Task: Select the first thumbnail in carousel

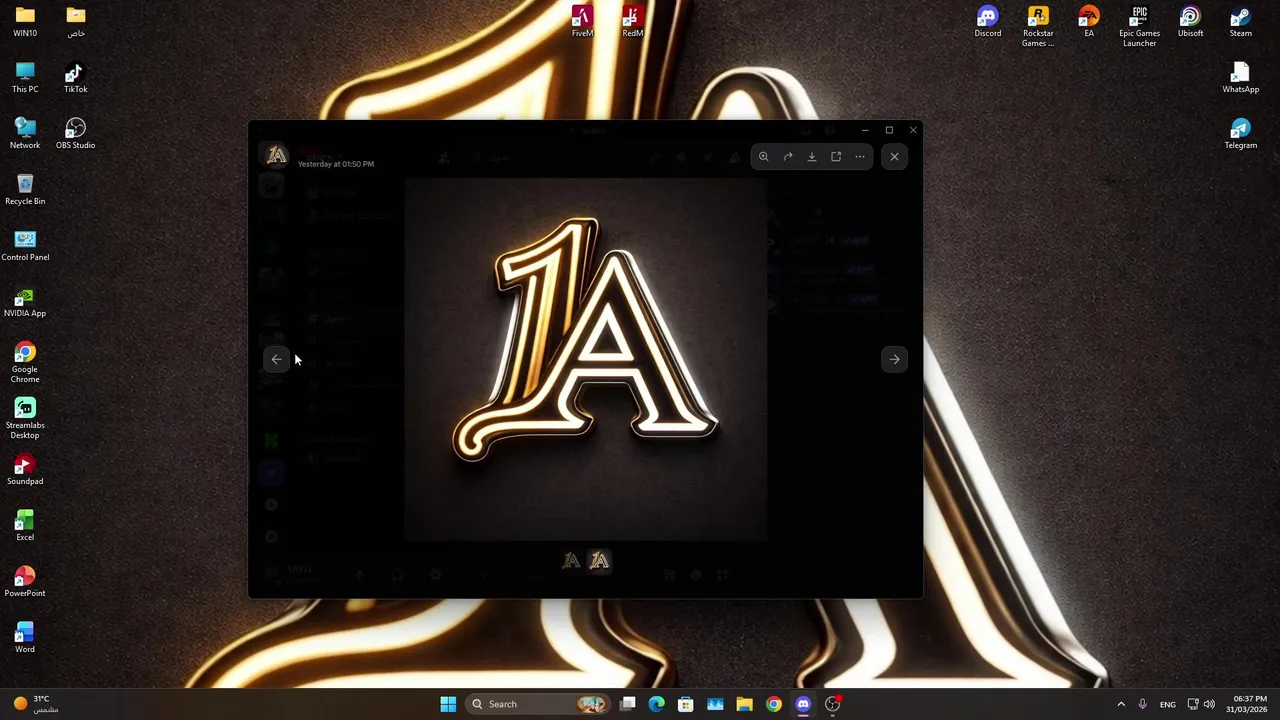Action: point(571,561)
